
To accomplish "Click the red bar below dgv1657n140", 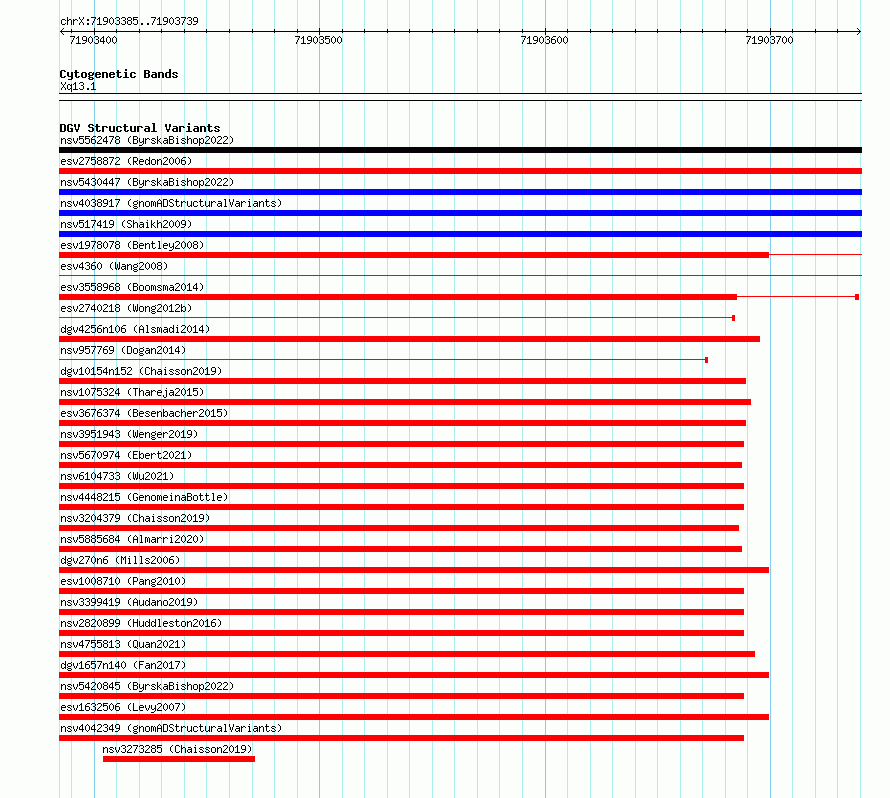I will pyautogui.click(x=414, y=675).
